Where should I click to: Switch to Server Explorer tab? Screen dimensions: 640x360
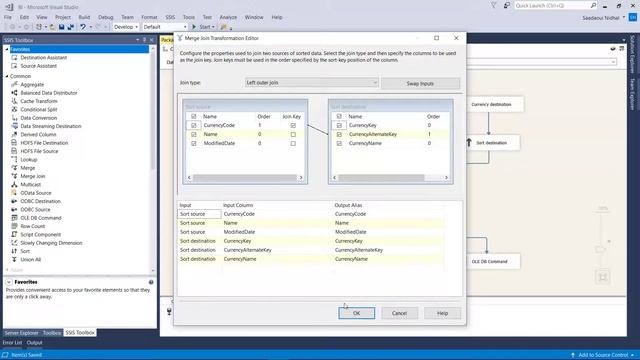(21, 333)
